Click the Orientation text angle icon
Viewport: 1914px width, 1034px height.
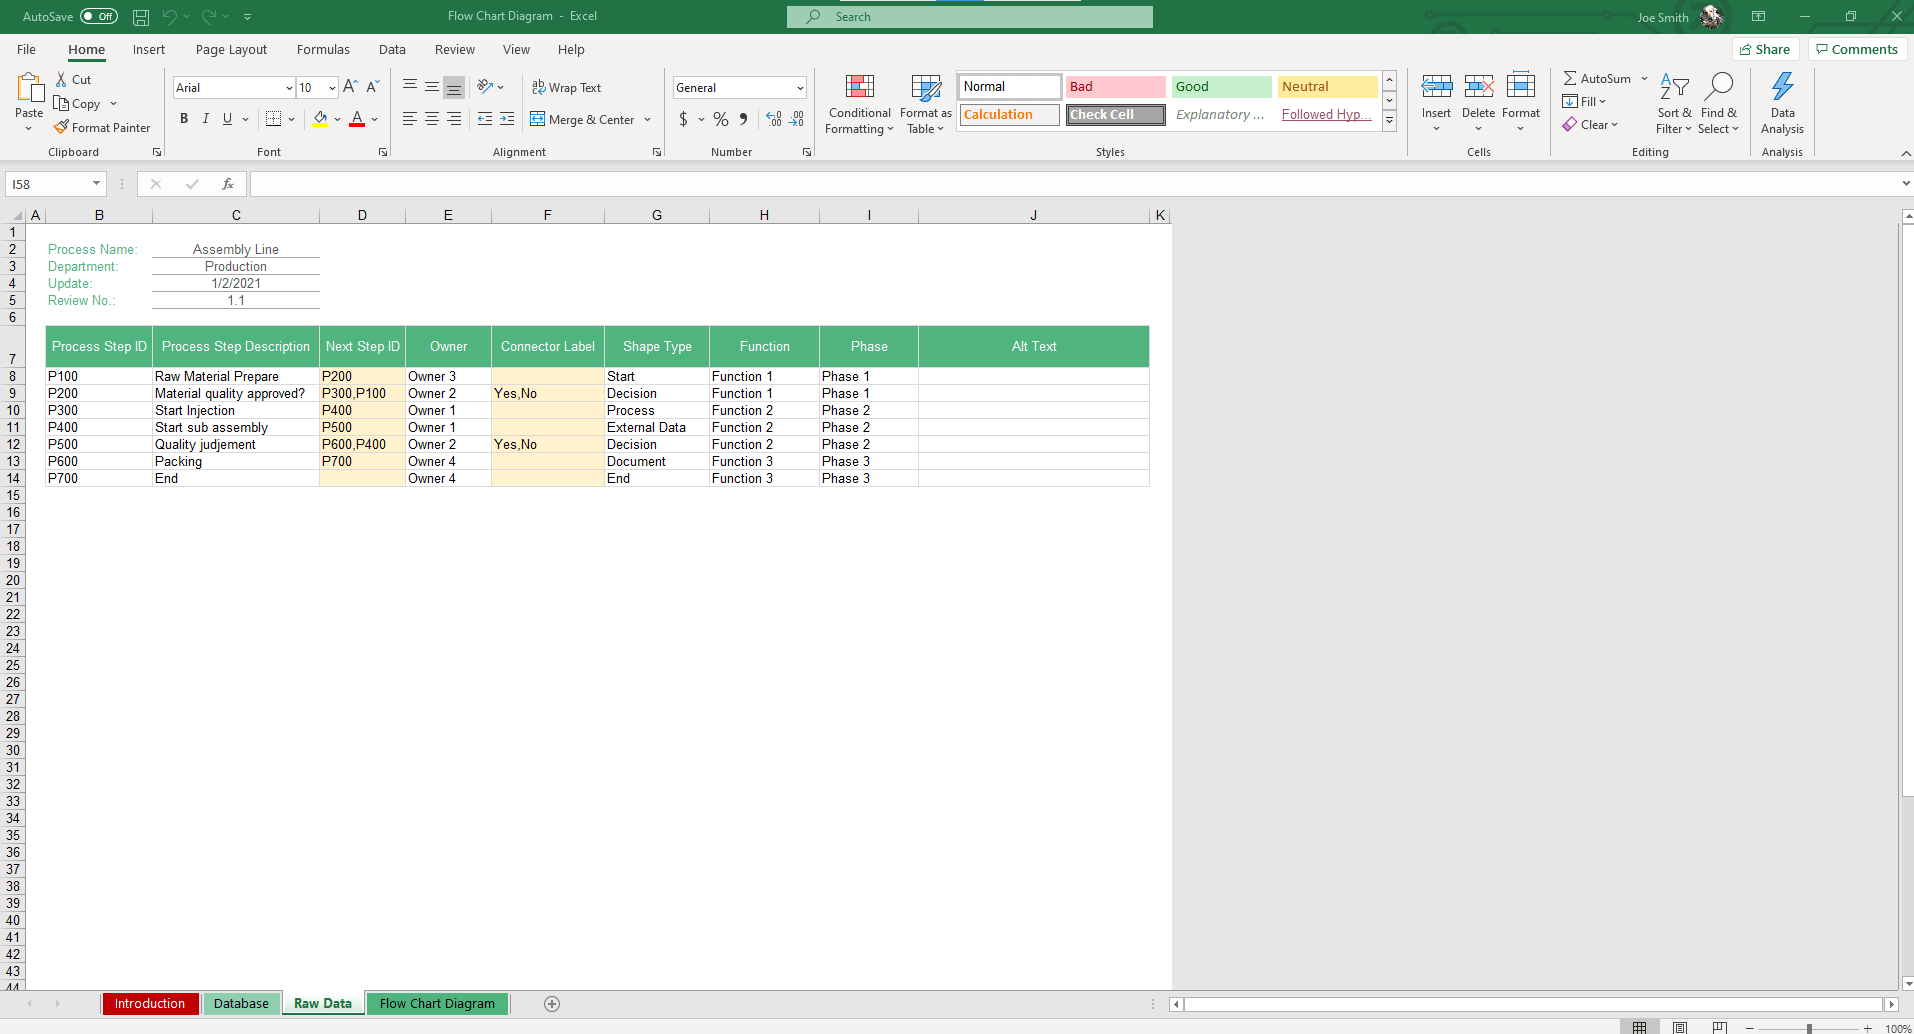point(485,87)
